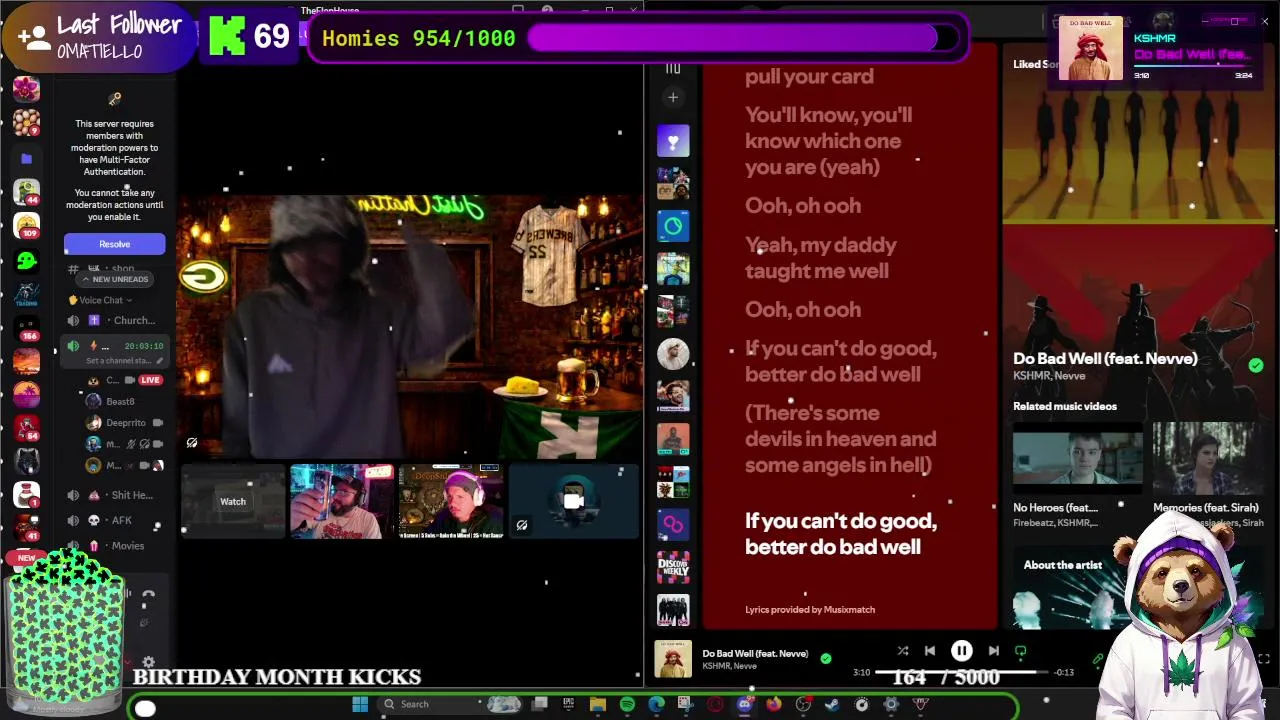Viewport: 1280px width, 720px height.
Task: Open Spotify from the Windows taskbar
Action: point(627,704)
